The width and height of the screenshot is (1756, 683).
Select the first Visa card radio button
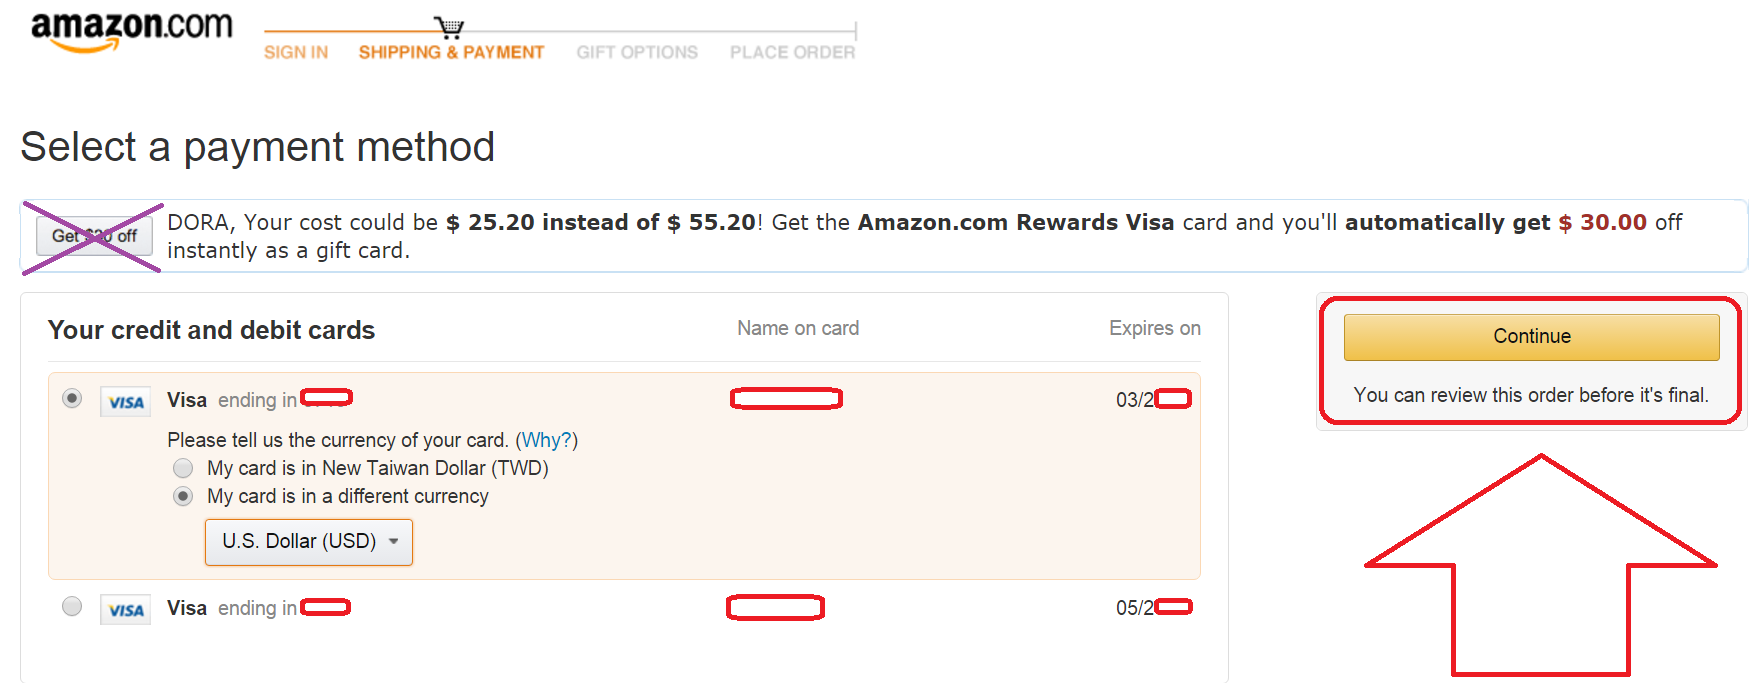pos(72,398)
